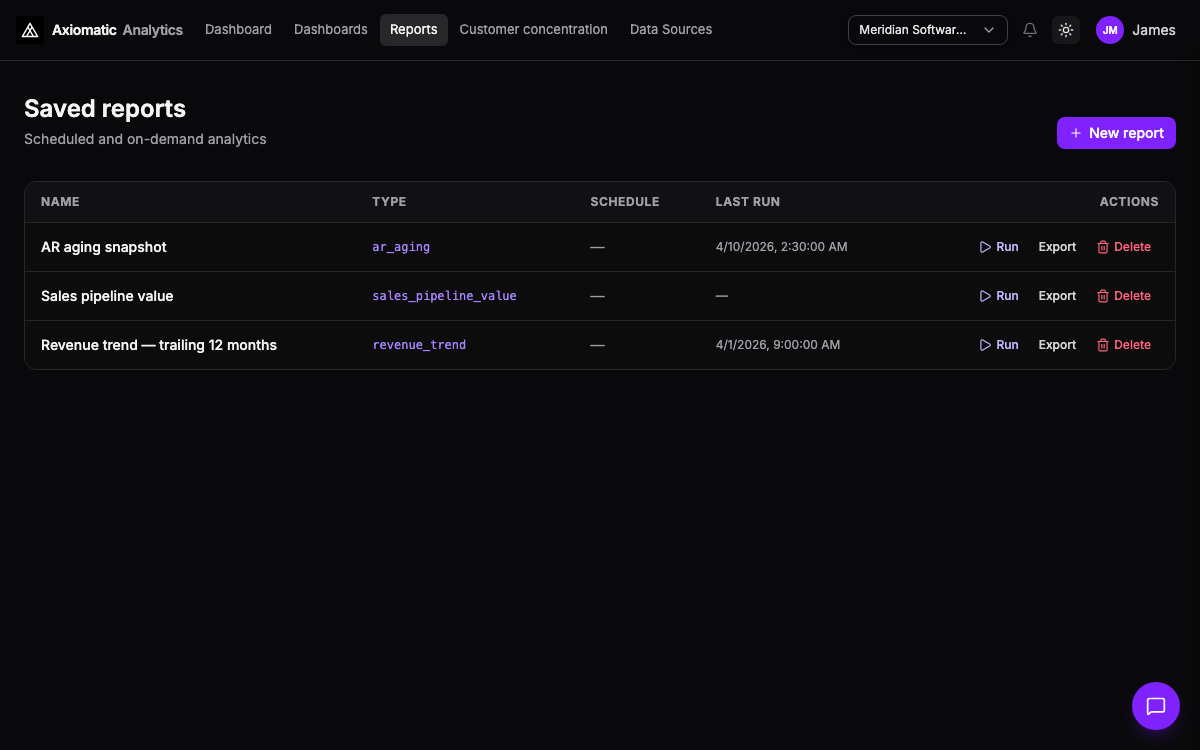Go to the Dashboard tab

238,30
